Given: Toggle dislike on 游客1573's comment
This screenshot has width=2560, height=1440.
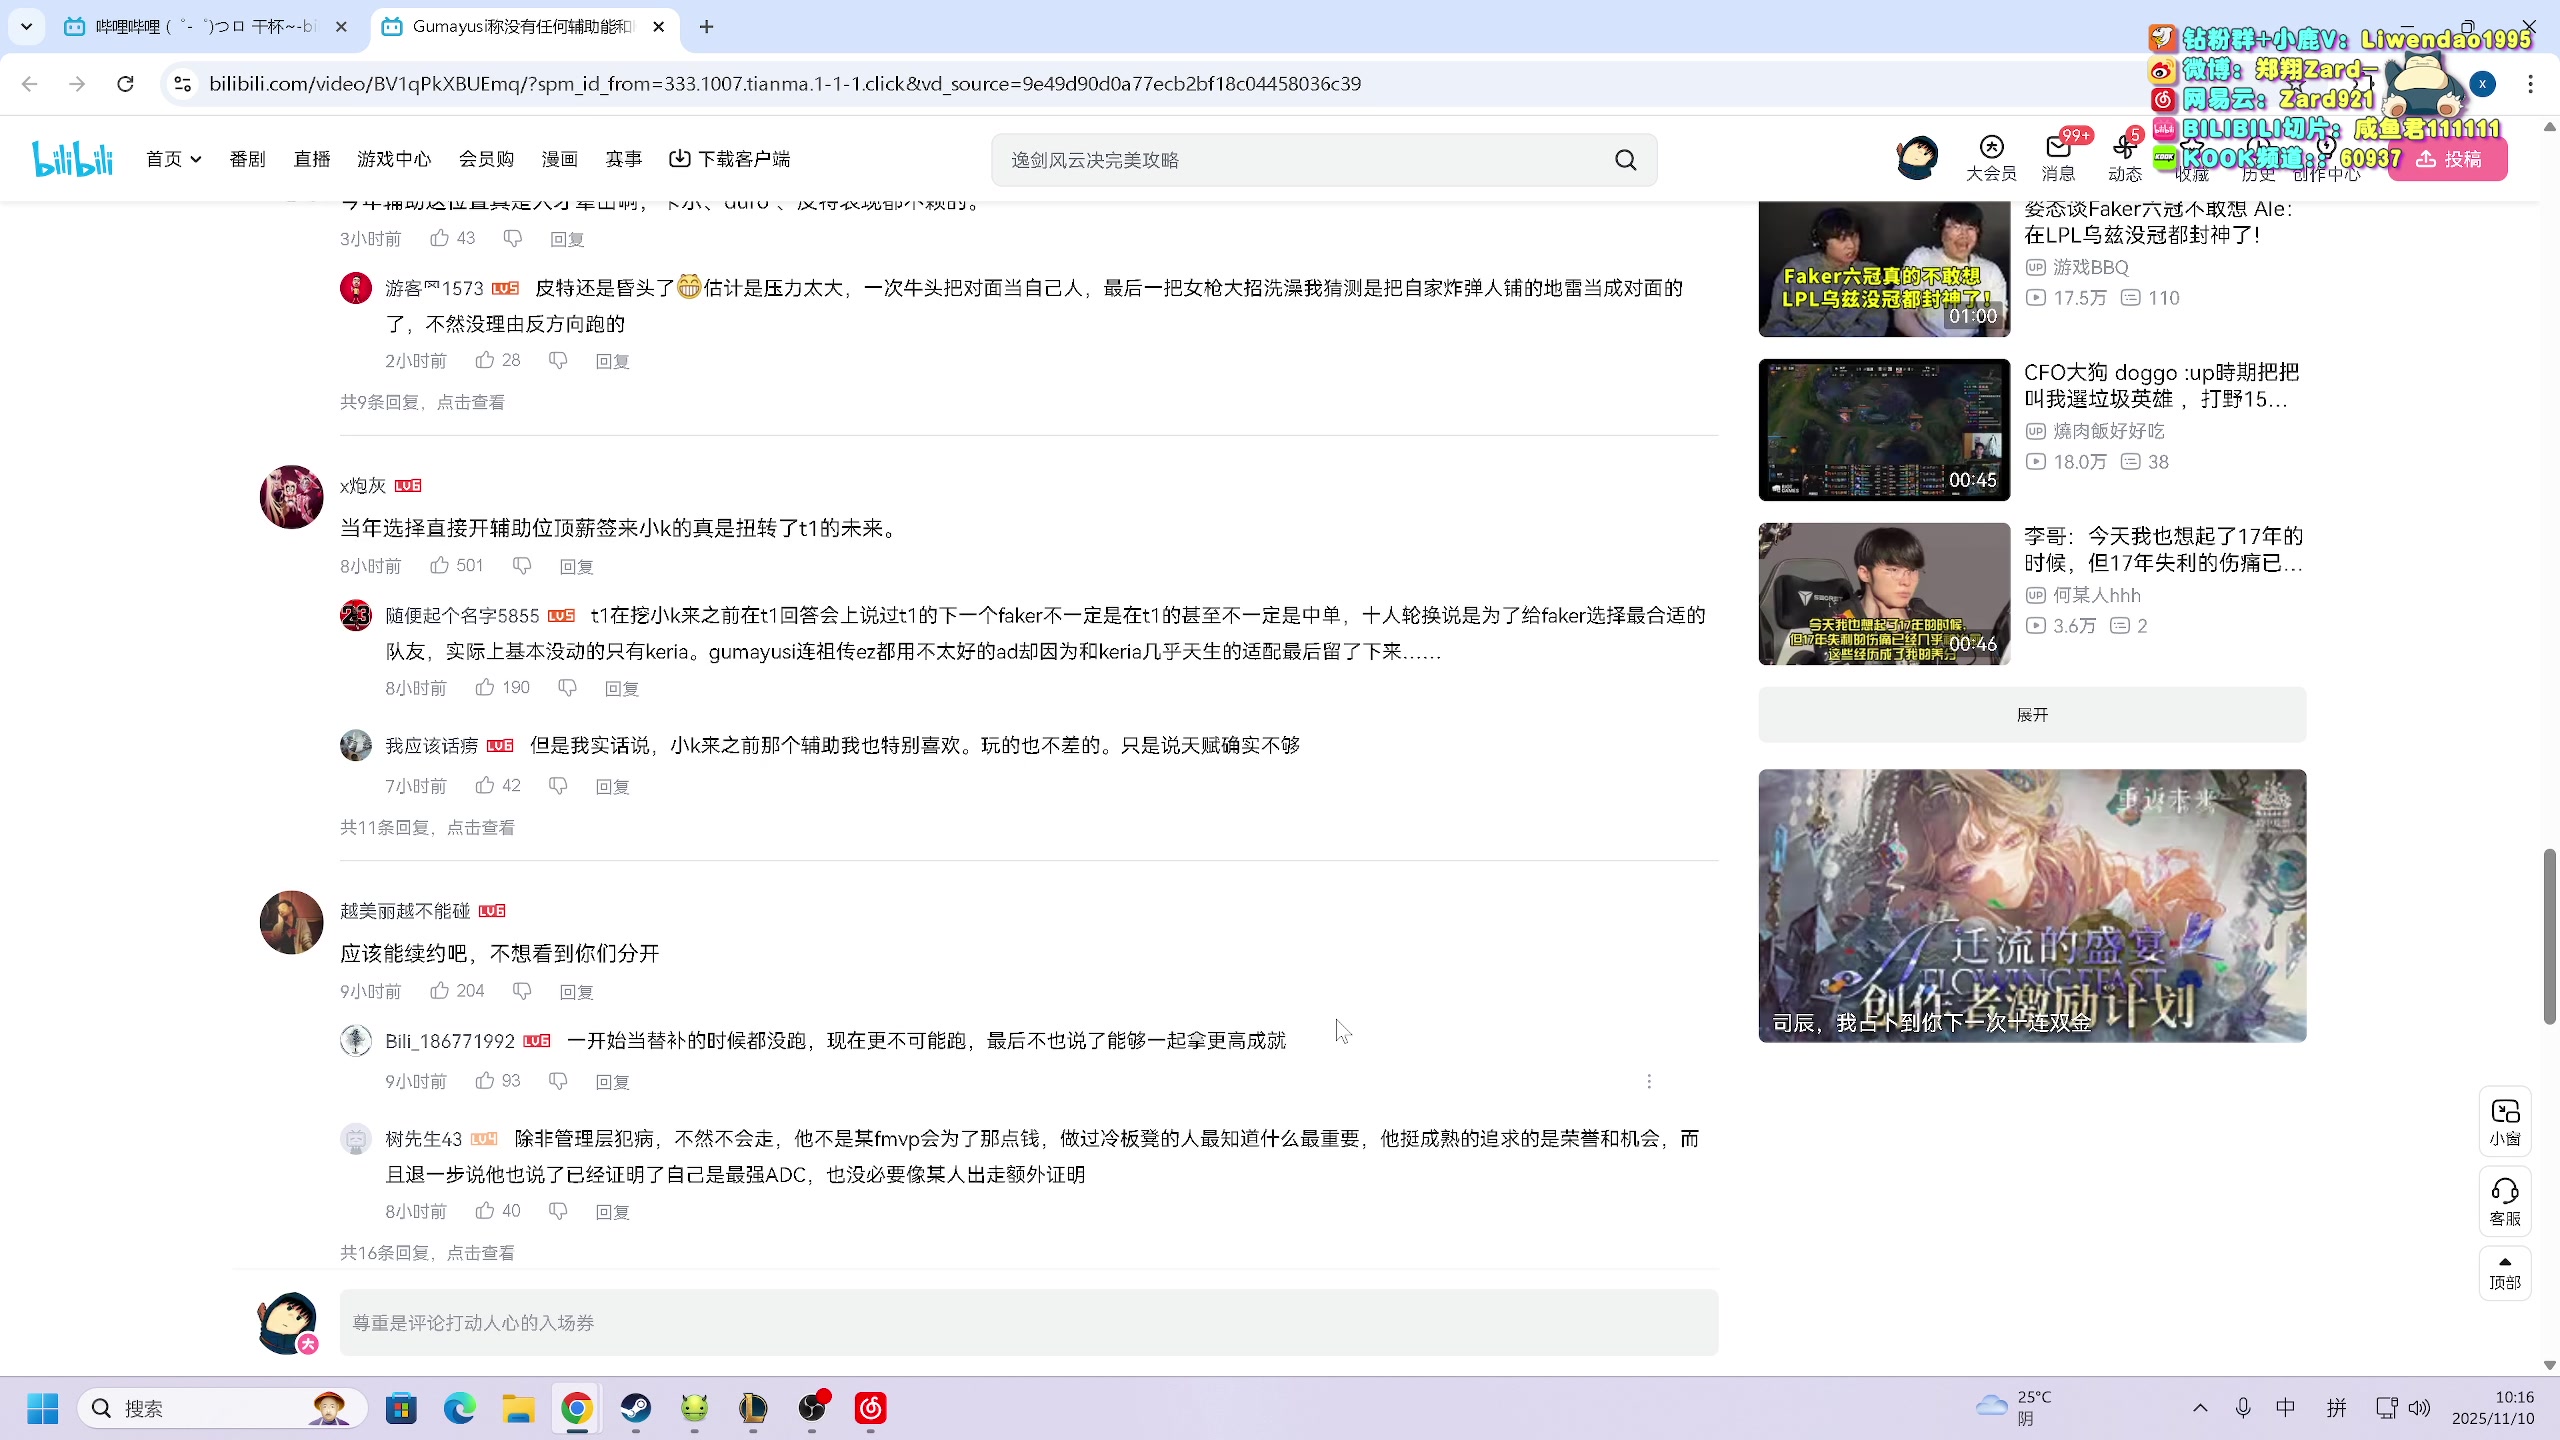Looking at the screenshot, I should click(x=558, y=360).
